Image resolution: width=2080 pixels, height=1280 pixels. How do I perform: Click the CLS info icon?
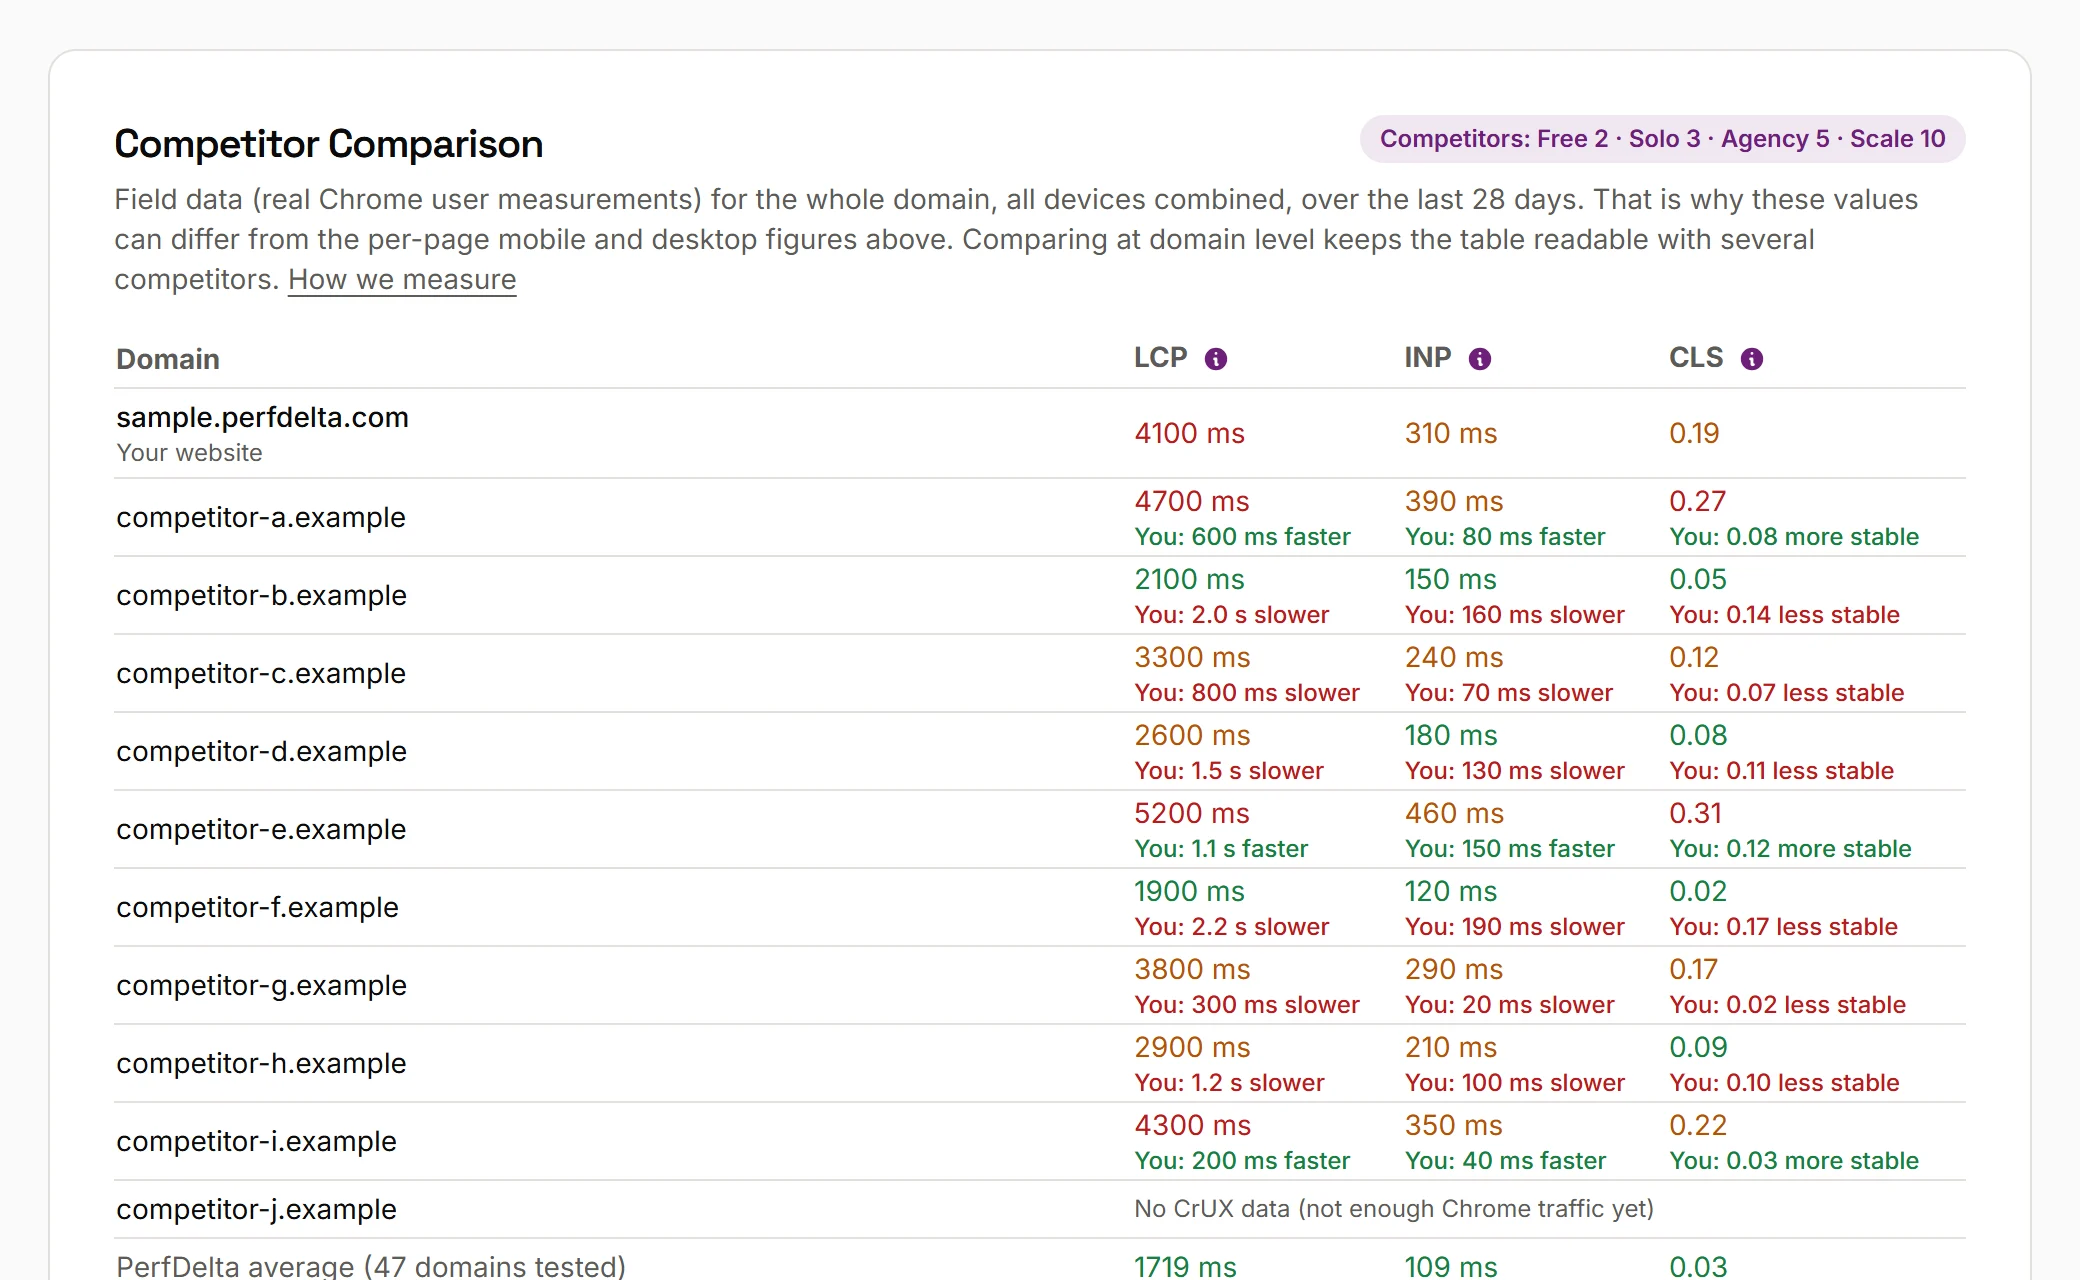click(1751, 359)
